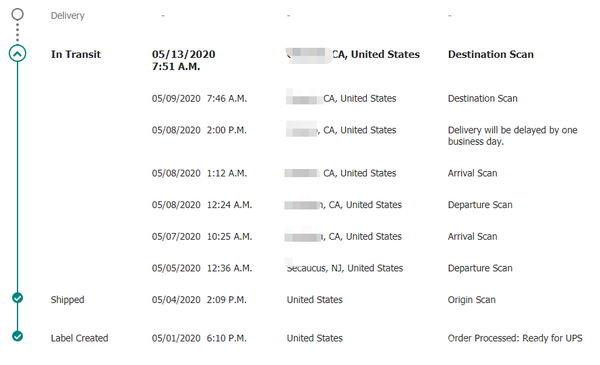Select the 05/13/2020 7:51 A.M. timestamp
This screenshot has height=365, width=600.
pyautogui.click(x=184, y=60)
